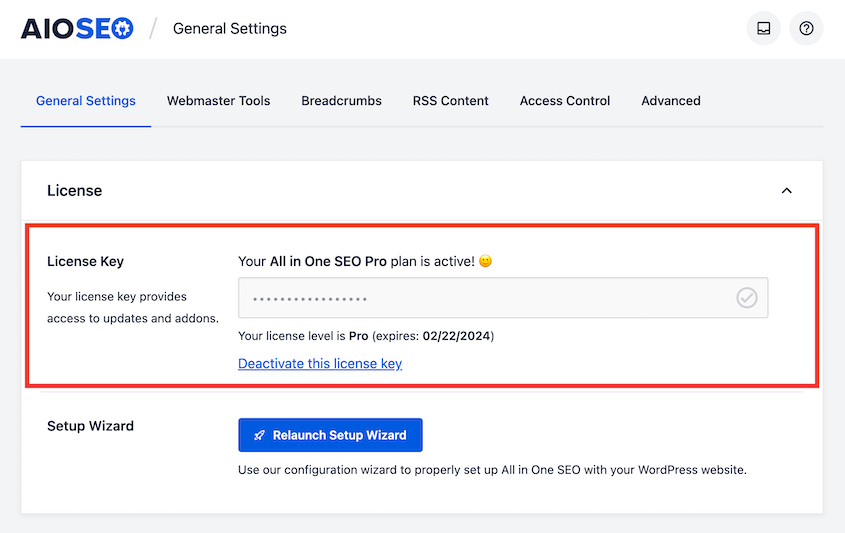The width and height of the screenshot is (845, 533).
Task: Click the license key checkmark icon
Action: pyautogui.click(x=747, y=297)
